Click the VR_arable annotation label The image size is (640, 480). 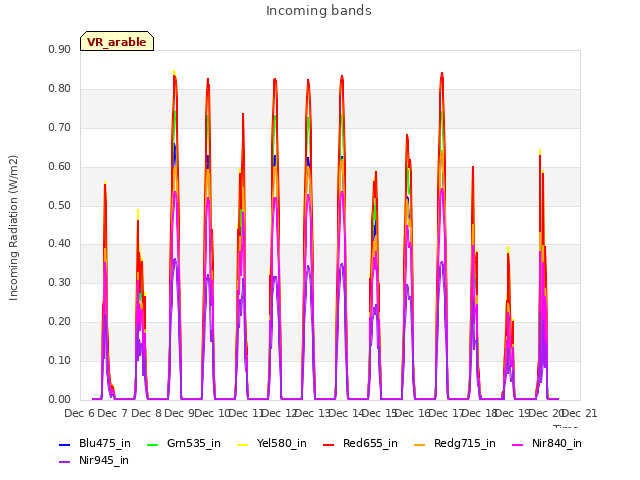click(117, 41)
